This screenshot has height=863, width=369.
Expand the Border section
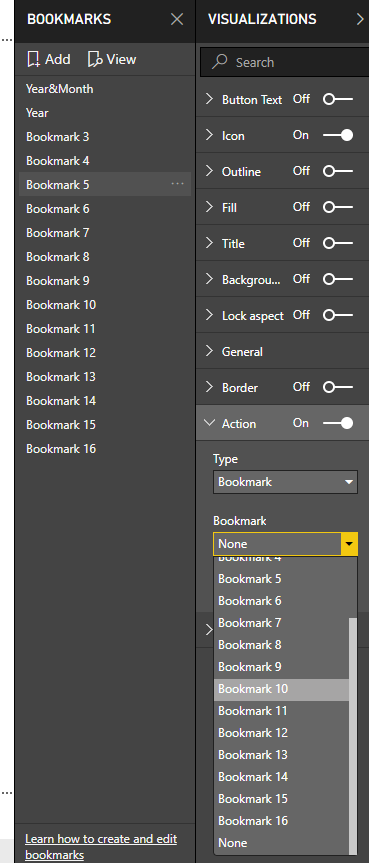click(x=209, y=387)
